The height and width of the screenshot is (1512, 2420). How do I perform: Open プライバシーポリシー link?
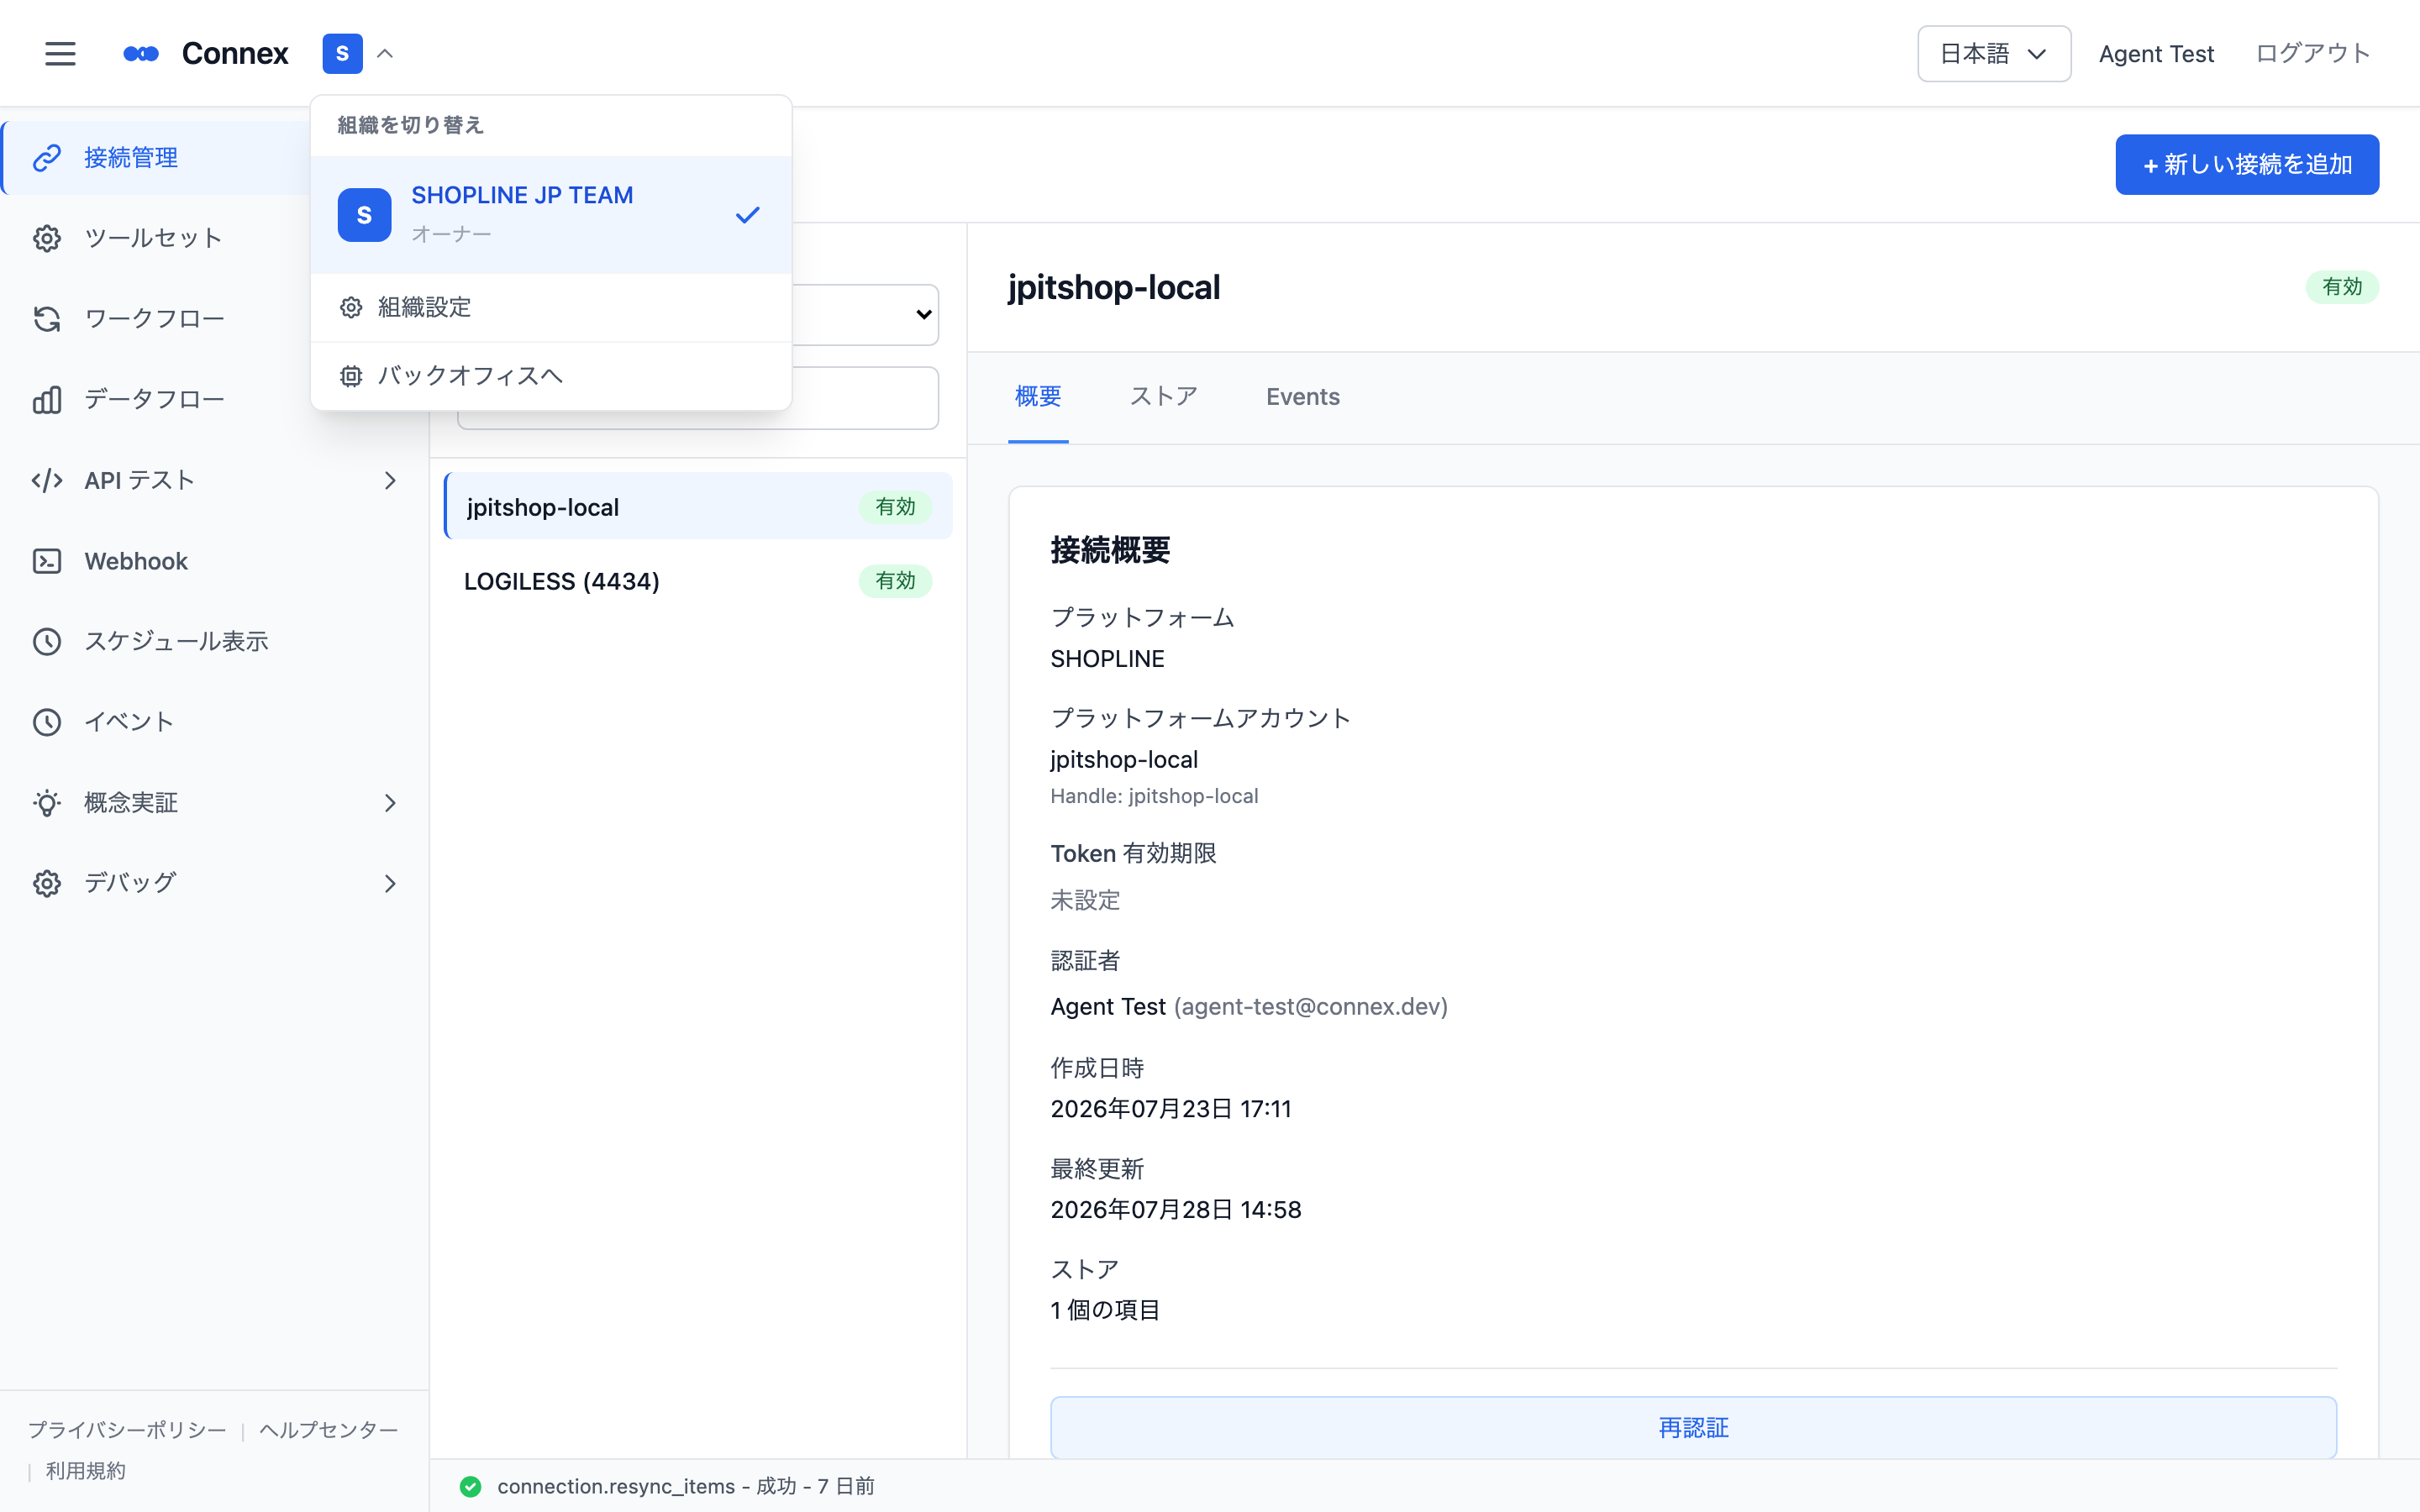pos(127,1430)
